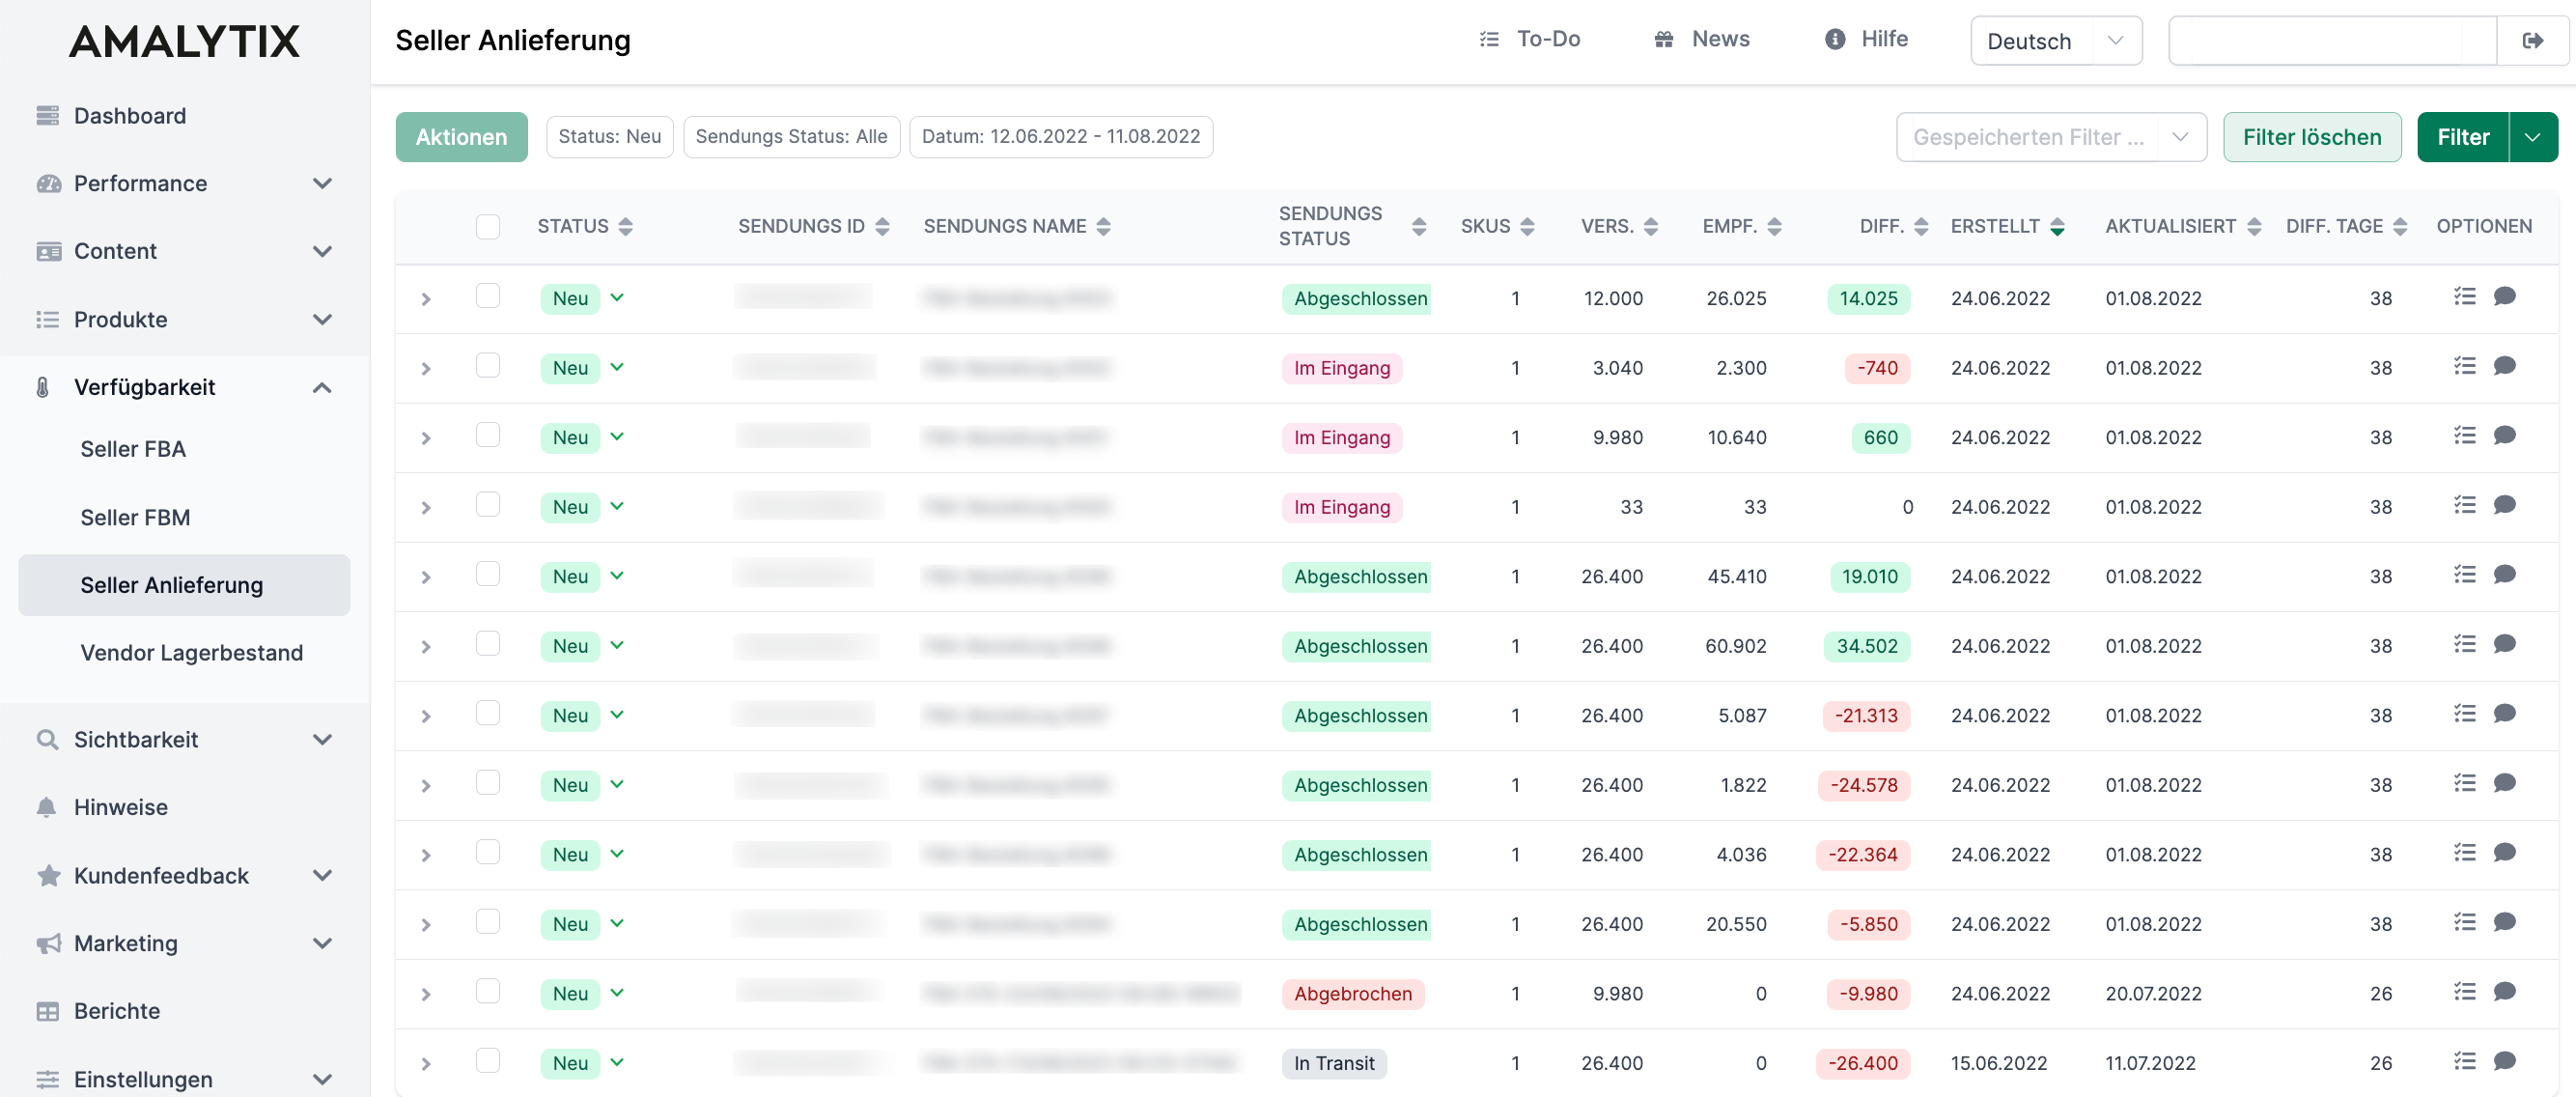Check the In Transit row checkbox
Viewport: 2576px width, 1097px height.
point(488,1061)
